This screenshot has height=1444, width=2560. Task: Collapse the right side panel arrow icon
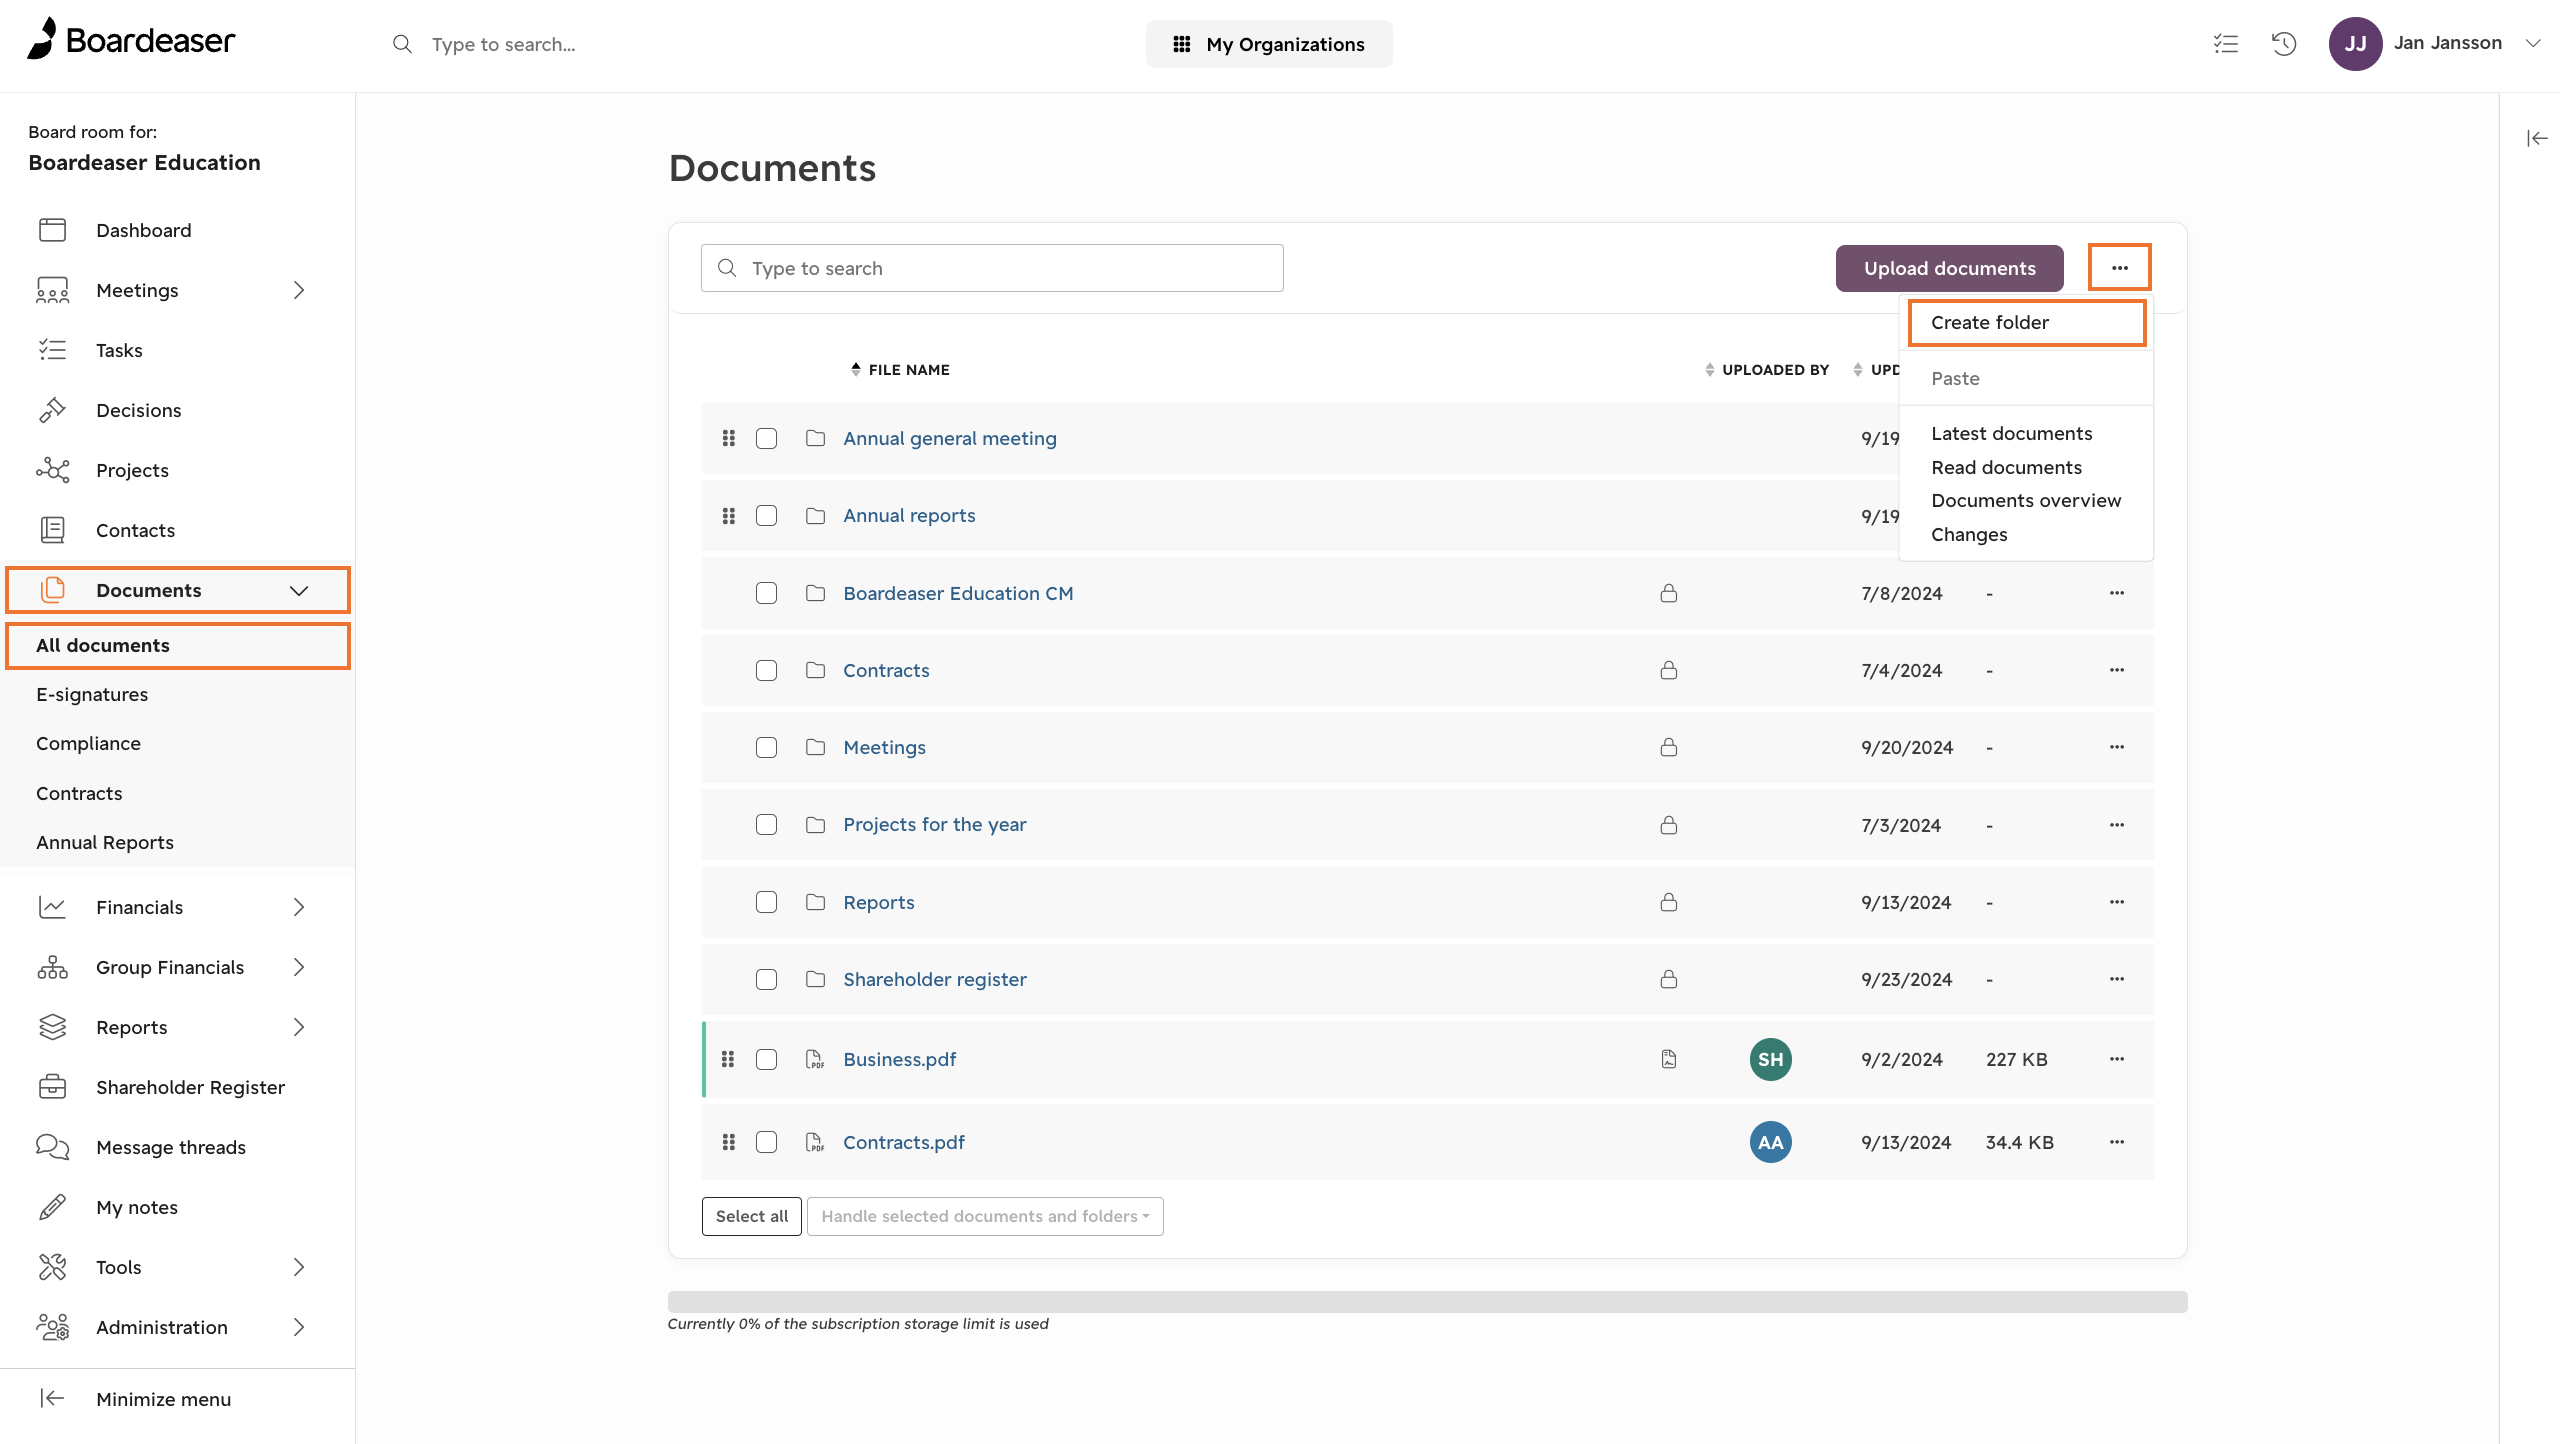pos(2537,138)
